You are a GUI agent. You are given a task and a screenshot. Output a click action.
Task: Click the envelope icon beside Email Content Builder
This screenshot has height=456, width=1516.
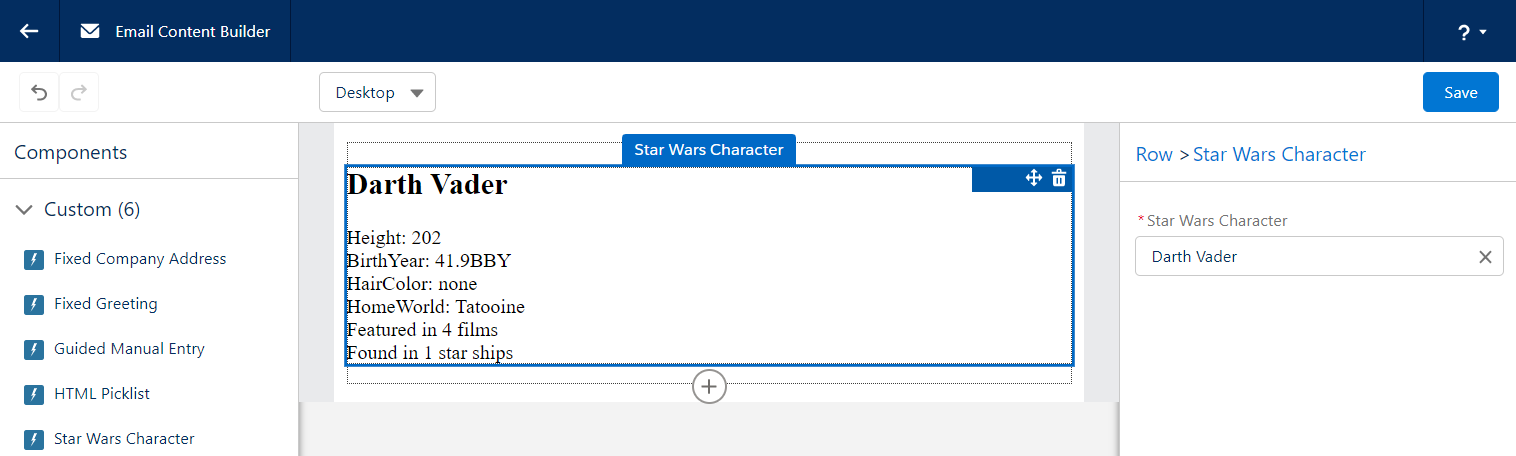click(90, 31)
